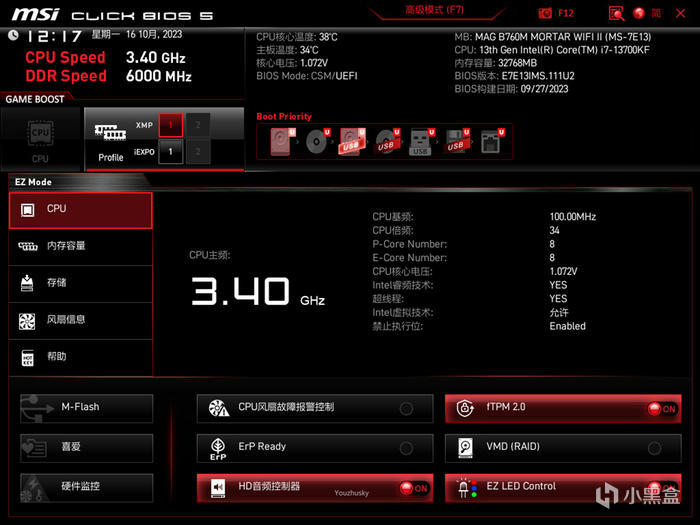The width and height of the screenshot is (700, 525).
Task: Launch M-Flash utility
Action: tap(87, 408)
